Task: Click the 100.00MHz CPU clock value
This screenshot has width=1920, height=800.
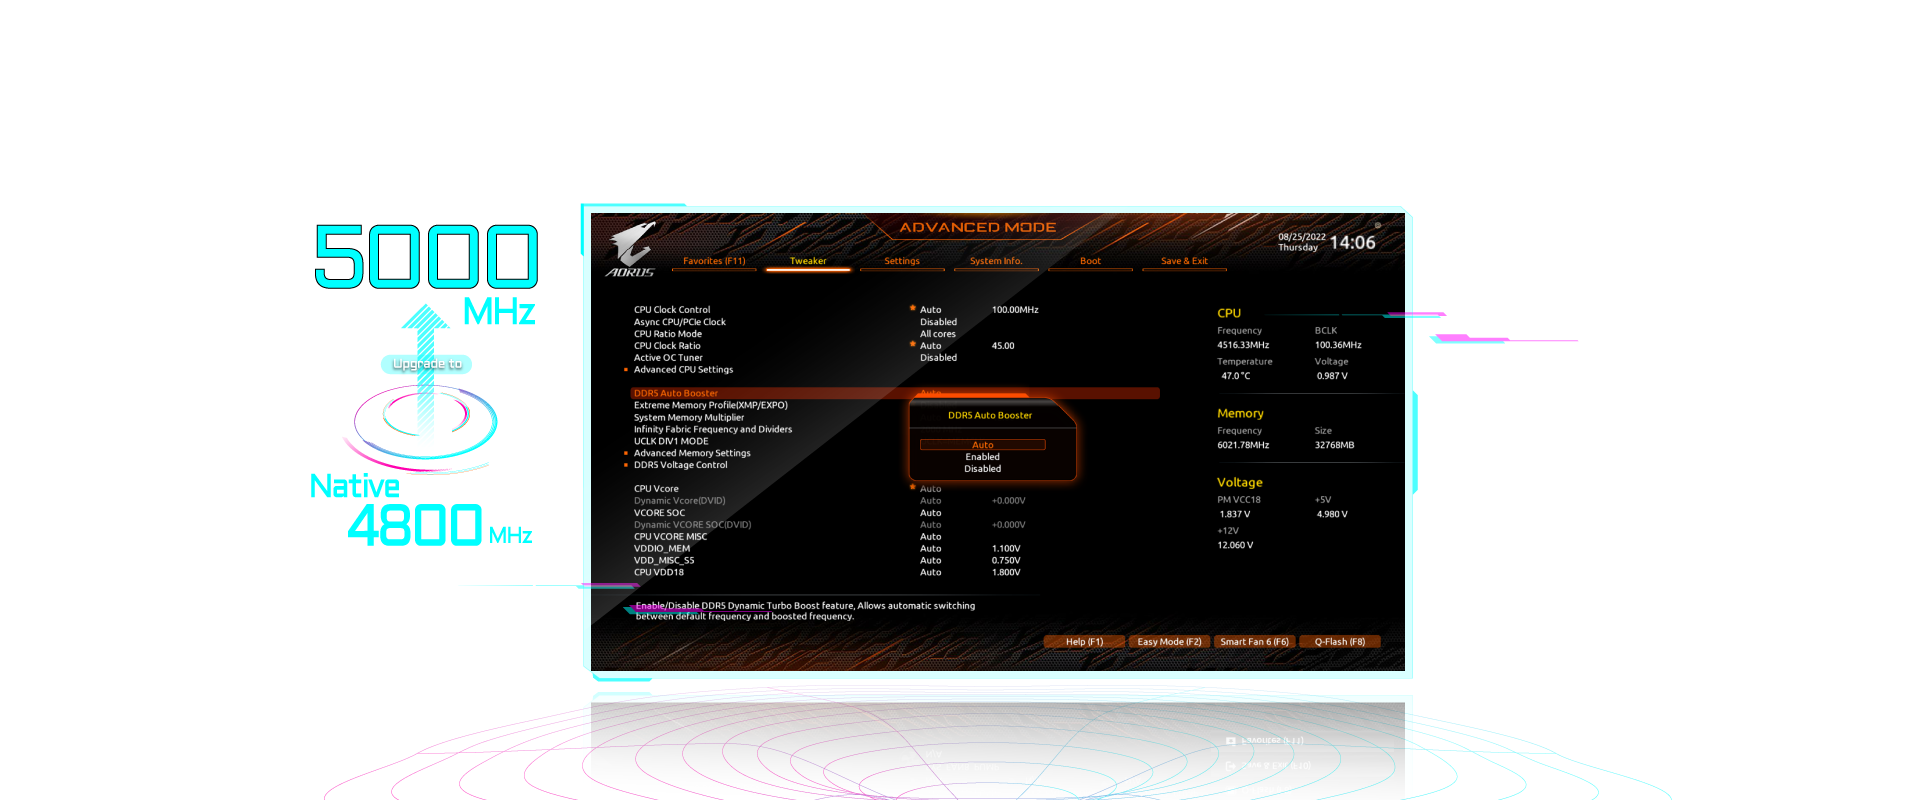Action: click(1015, 310)
